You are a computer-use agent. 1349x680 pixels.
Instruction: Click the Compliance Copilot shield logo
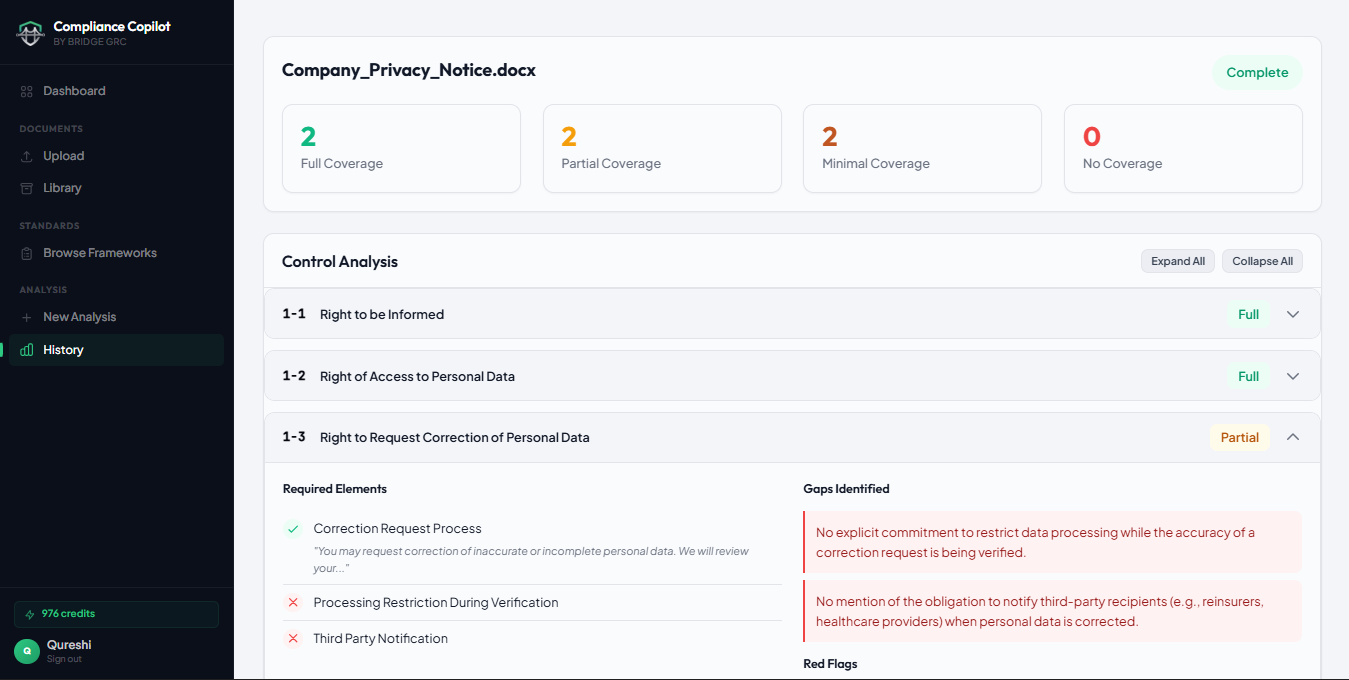(30, 31)
